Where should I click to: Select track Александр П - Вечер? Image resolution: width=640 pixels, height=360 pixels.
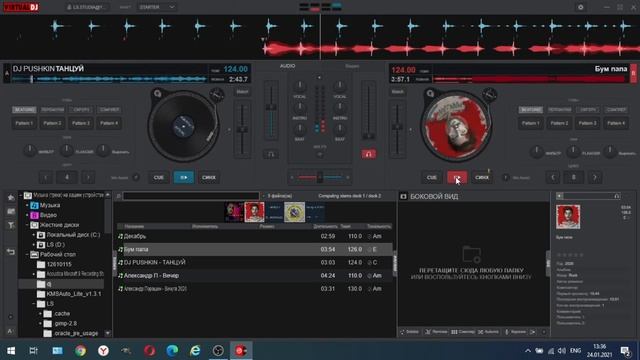coord(254,276)
